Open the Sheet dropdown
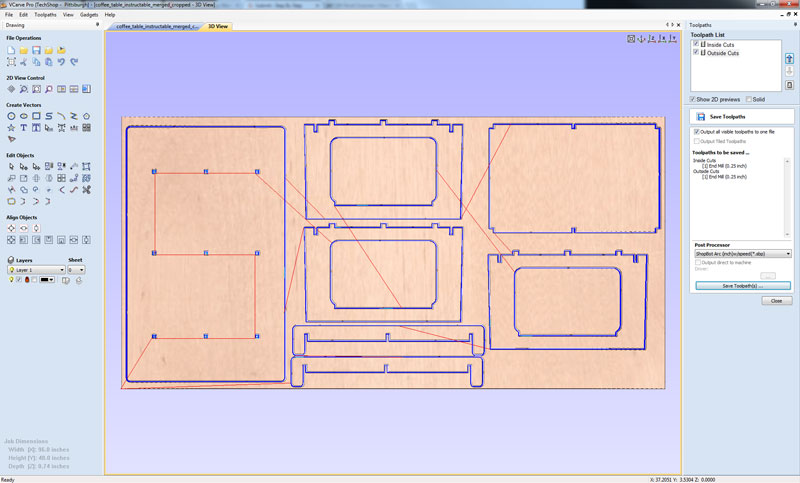Viewport: 800px width, 483px height. point(76,270)
